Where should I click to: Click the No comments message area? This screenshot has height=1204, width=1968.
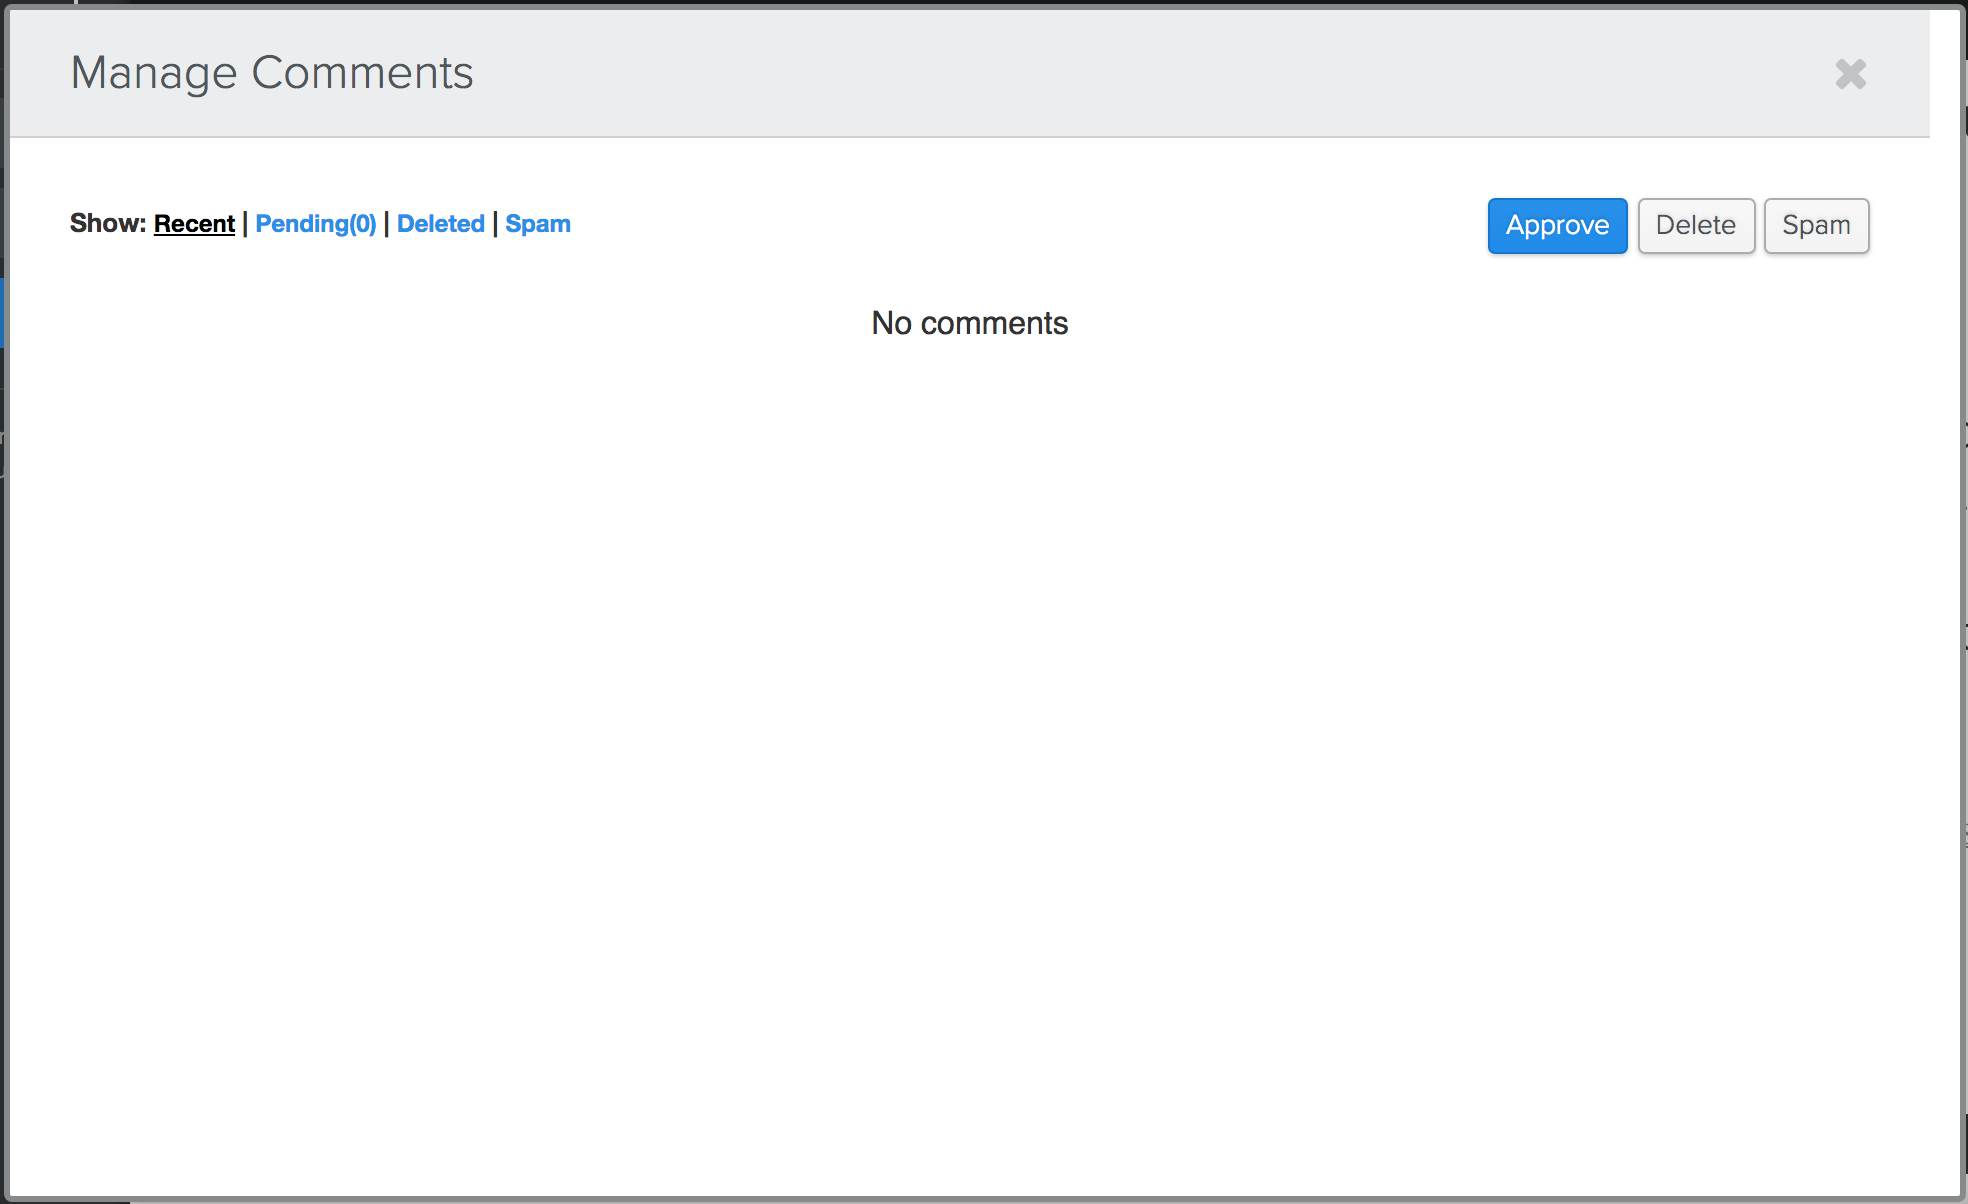(969, 322)
